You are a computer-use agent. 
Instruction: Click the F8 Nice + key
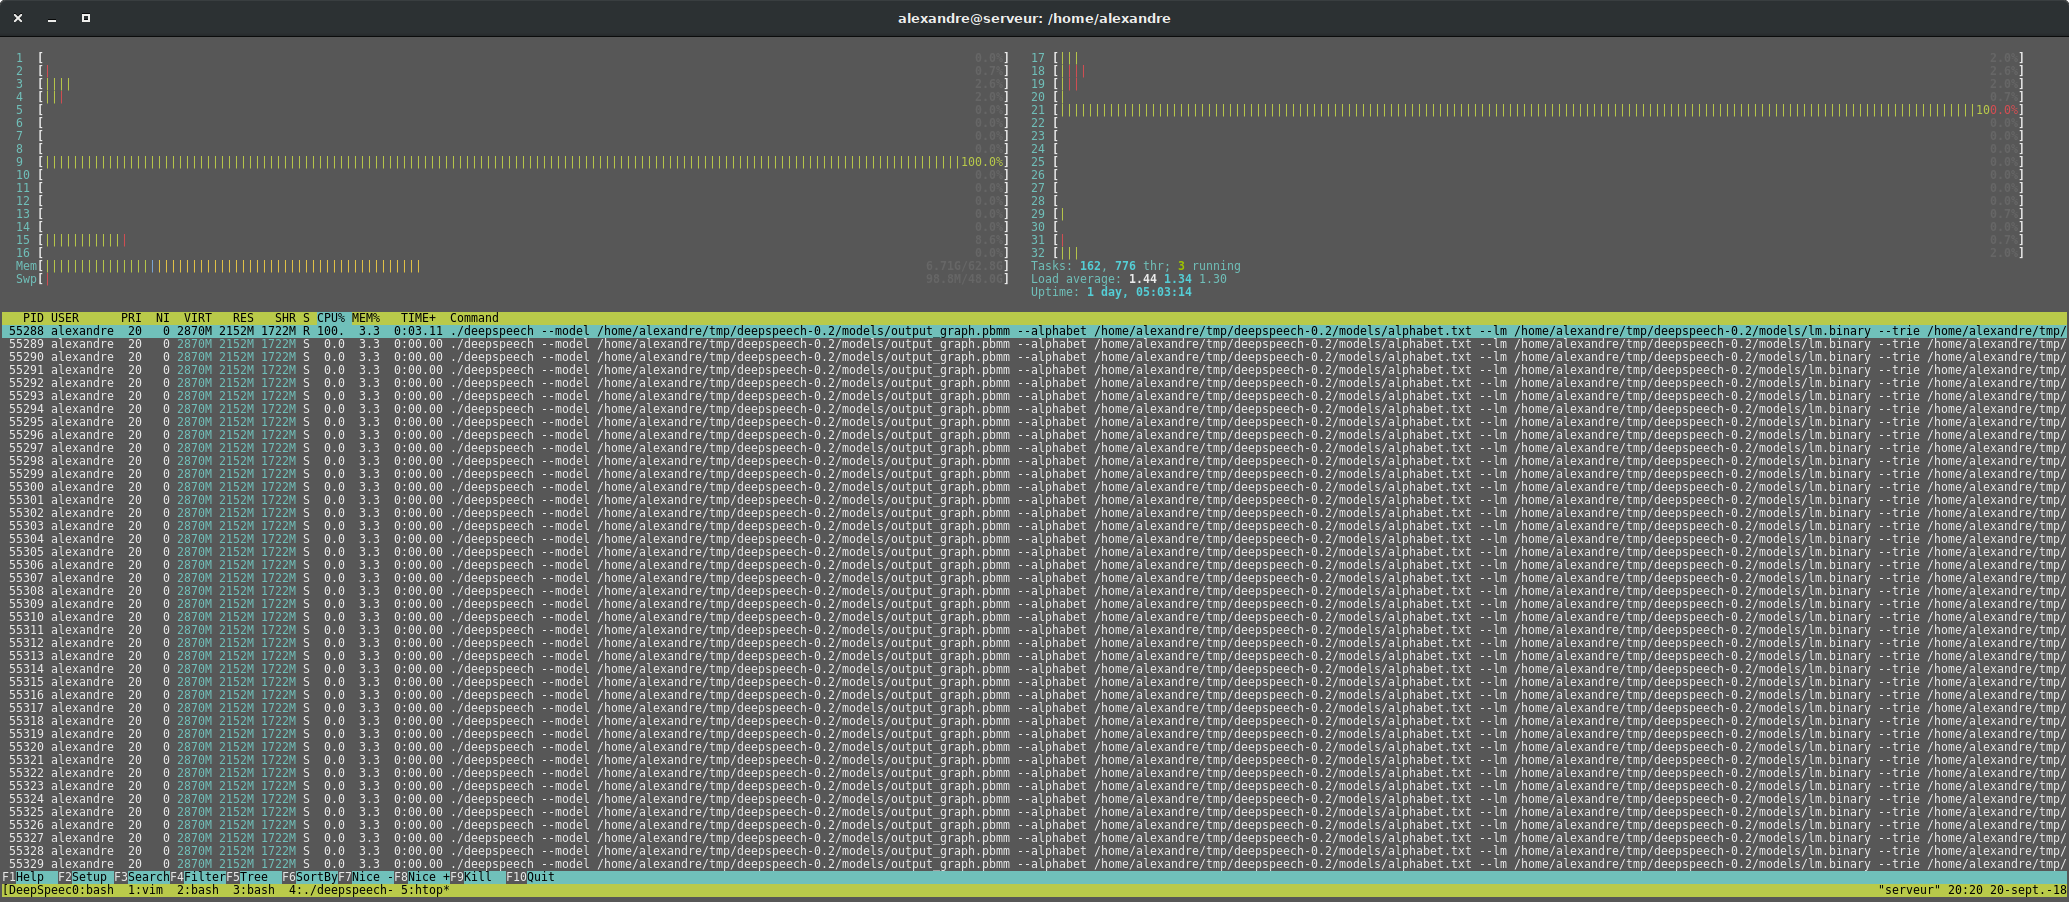[x=422, y=877]
